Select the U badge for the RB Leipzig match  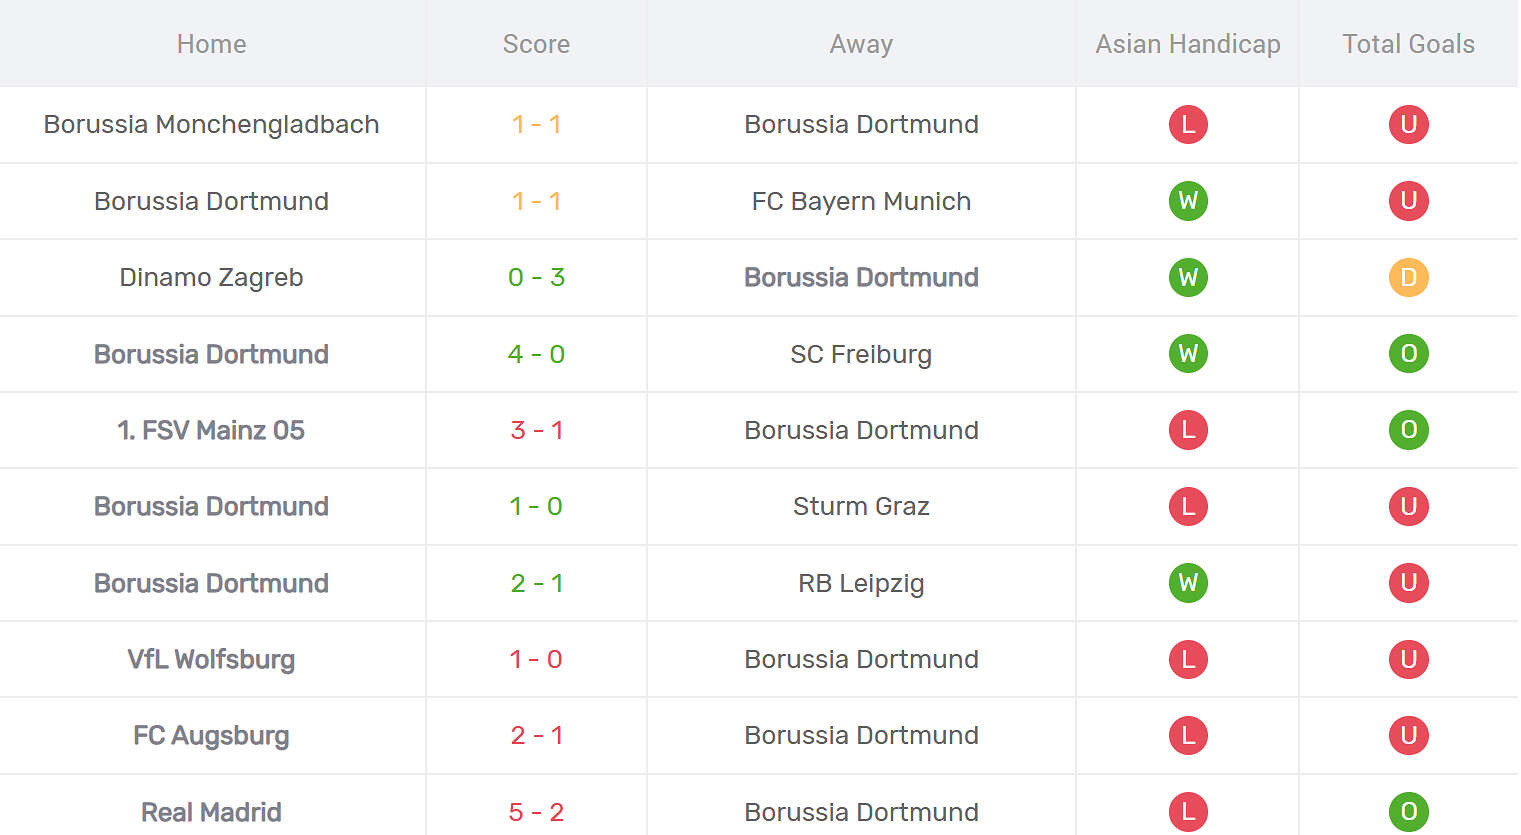point(1409,583)
